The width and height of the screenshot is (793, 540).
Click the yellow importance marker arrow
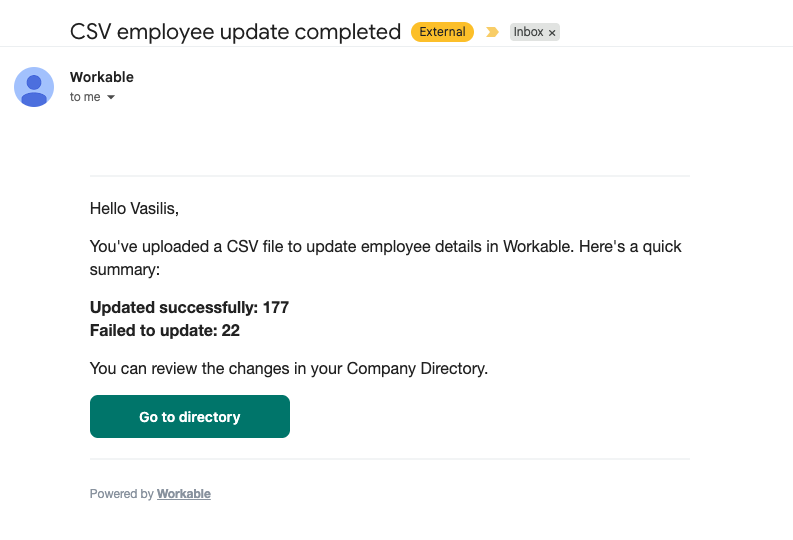(492, 32)
